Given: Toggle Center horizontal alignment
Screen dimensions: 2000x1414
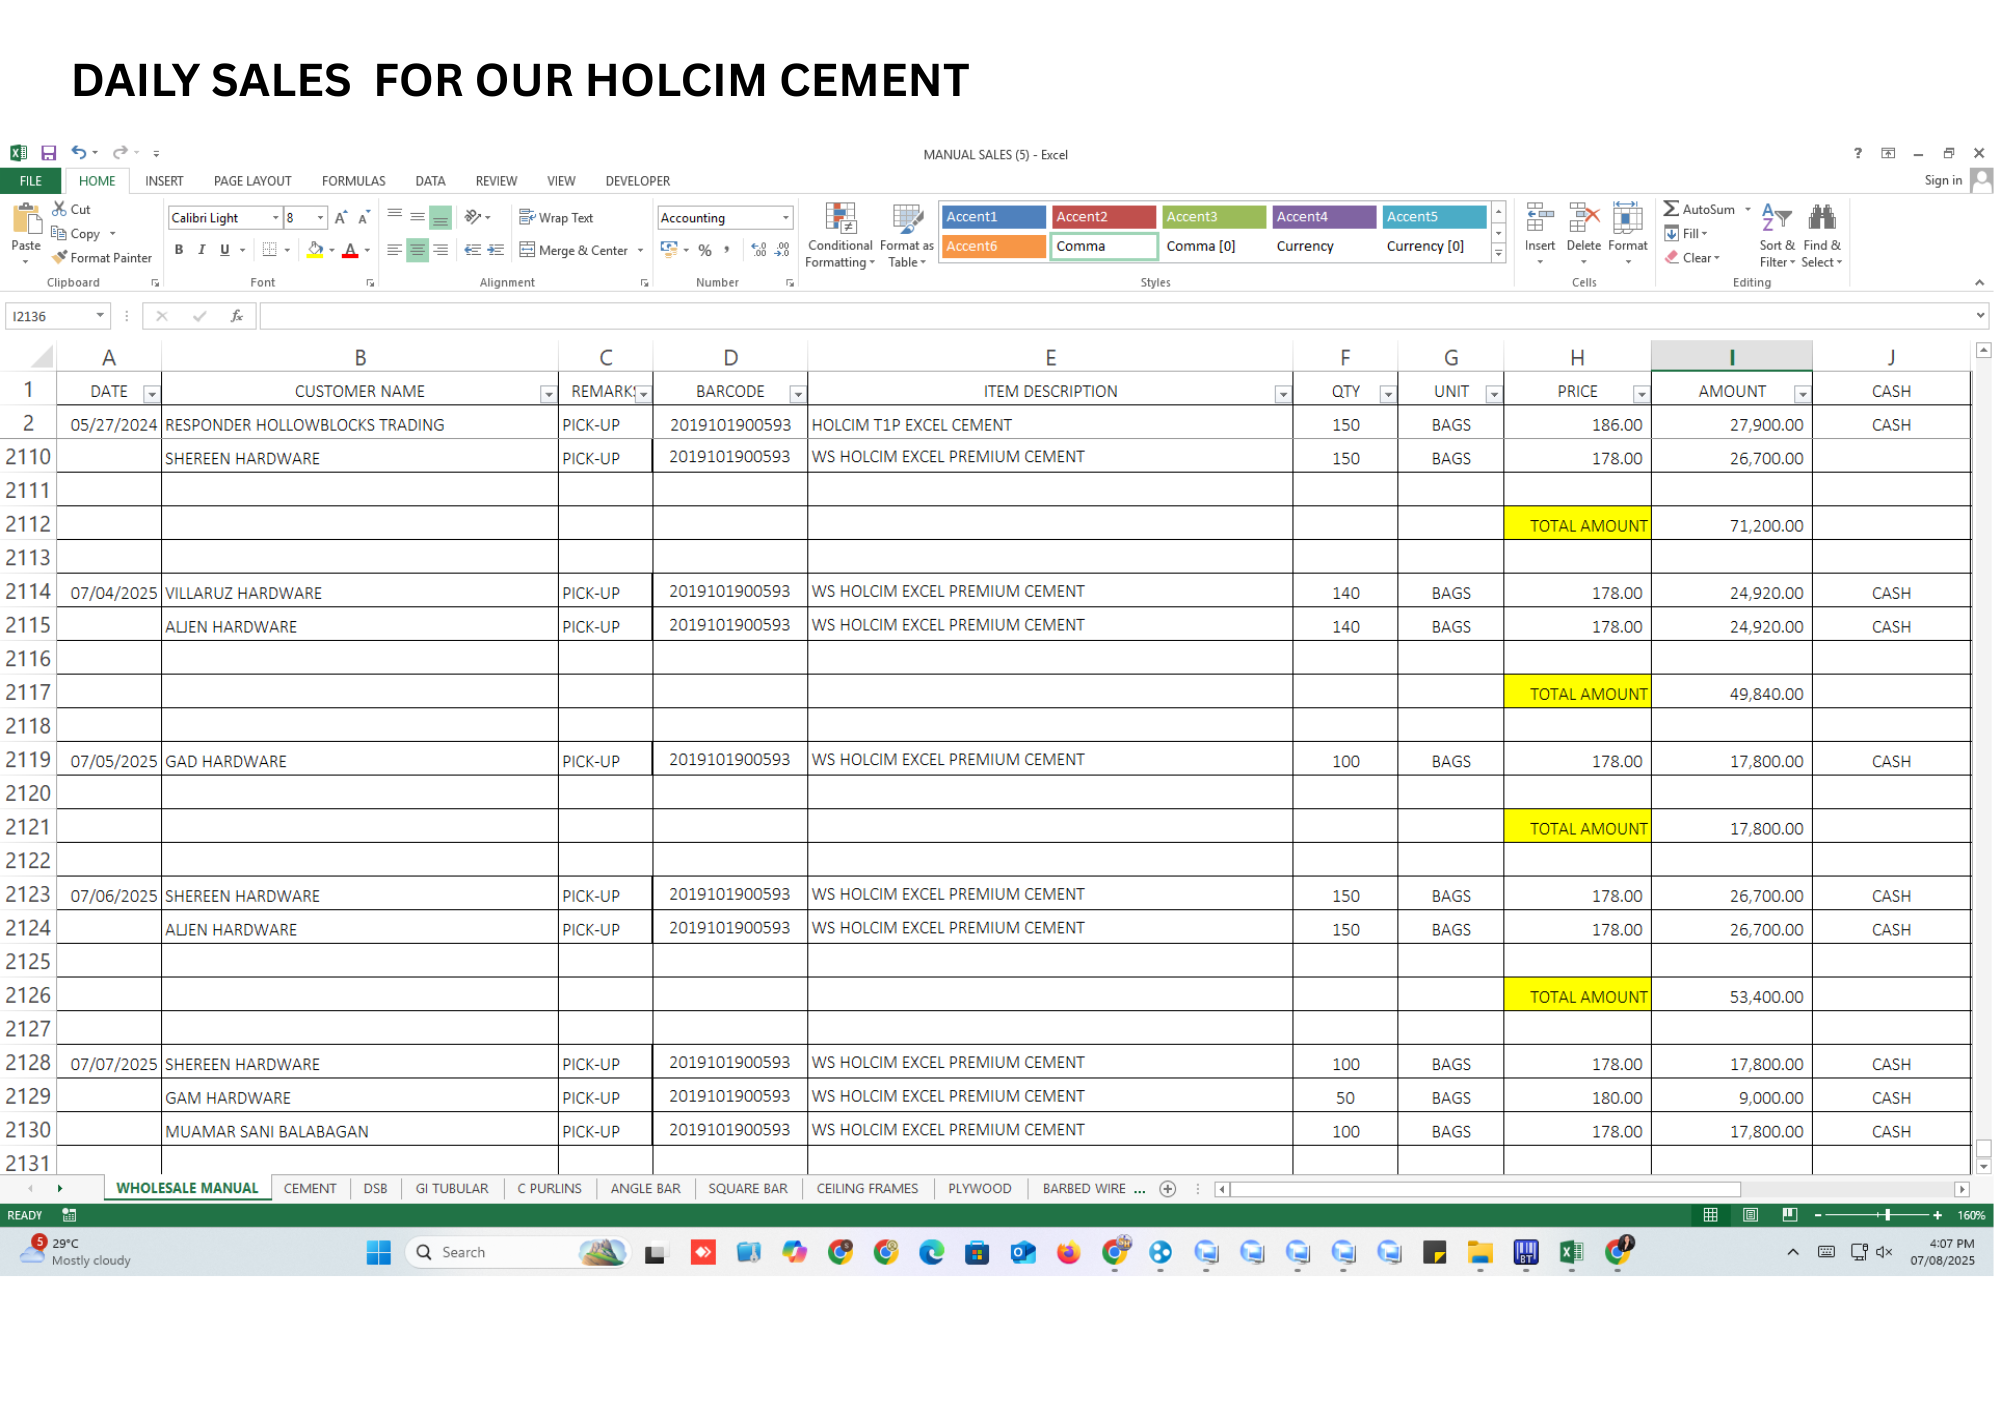Looking at the screenshot, I should coord(417,250).
